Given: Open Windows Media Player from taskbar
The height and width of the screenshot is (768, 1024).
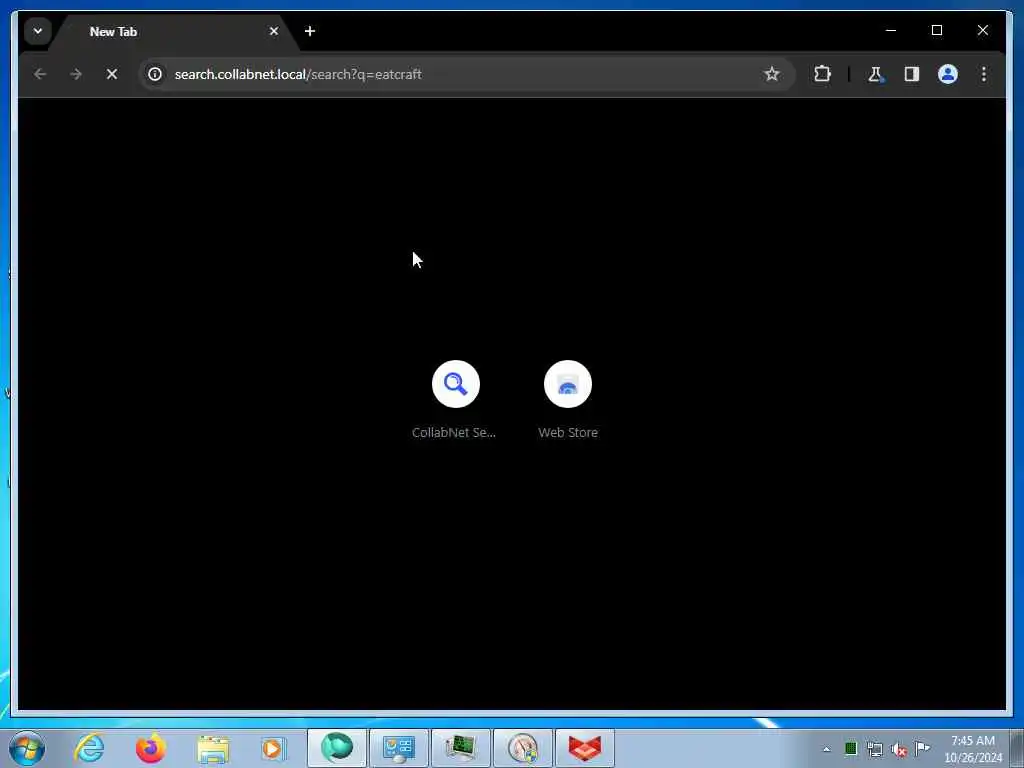Looking at the screenshot, I should (274, 748).
